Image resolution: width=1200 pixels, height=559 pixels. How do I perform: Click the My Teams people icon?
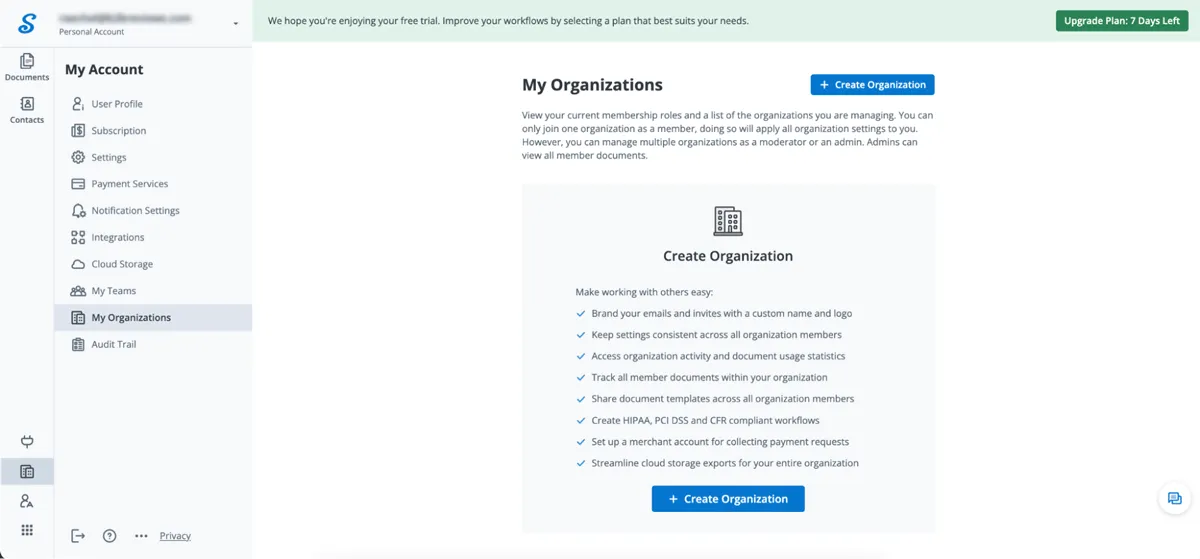click(78, 291)
